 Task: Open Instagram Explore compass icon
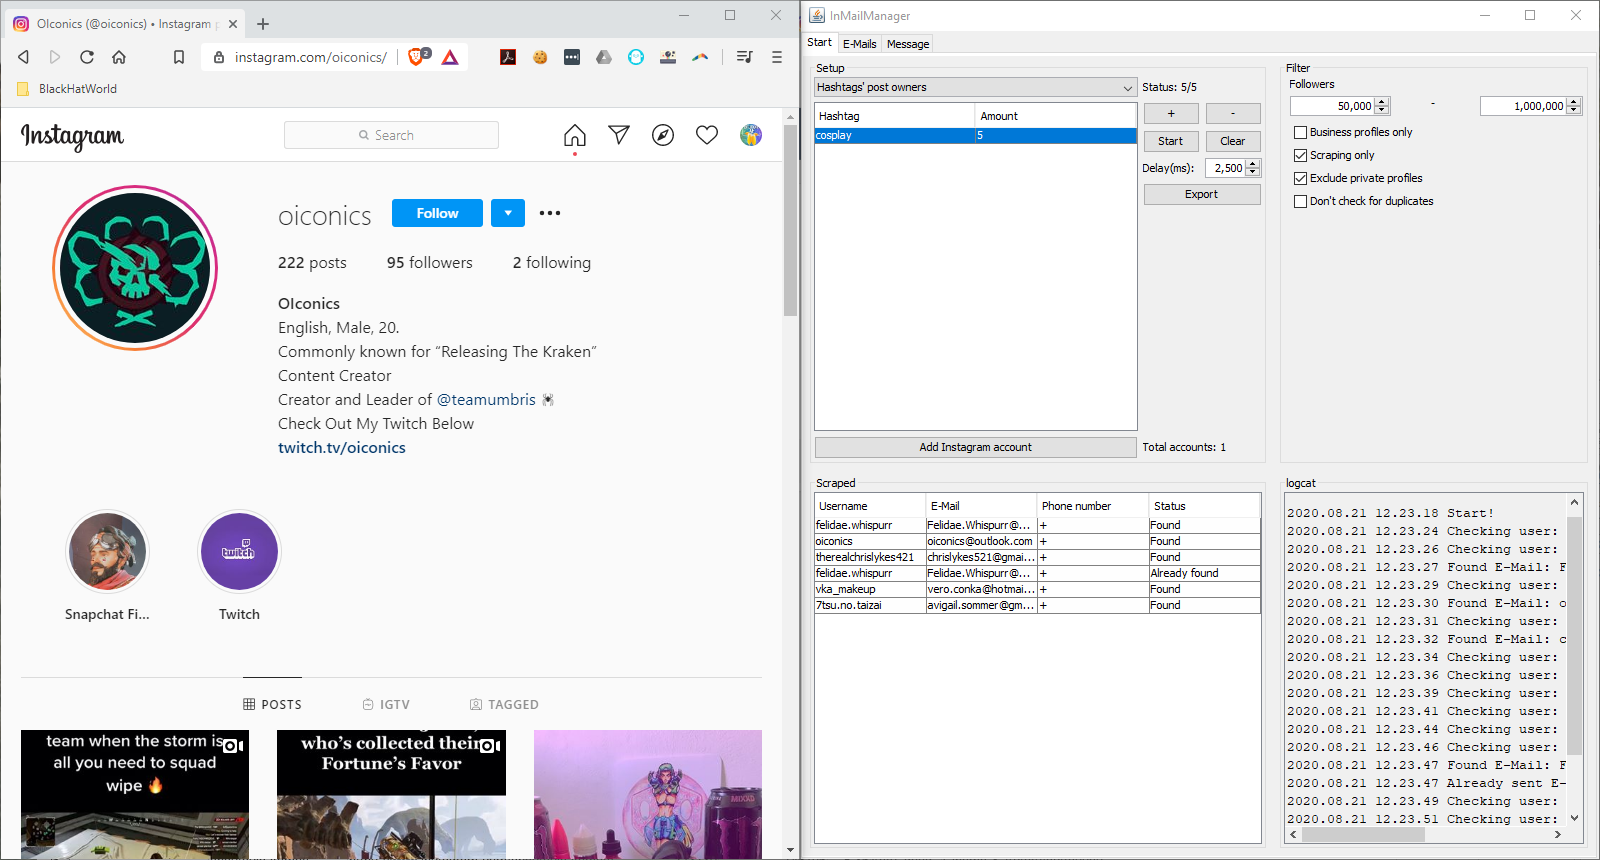click(663, 135)
